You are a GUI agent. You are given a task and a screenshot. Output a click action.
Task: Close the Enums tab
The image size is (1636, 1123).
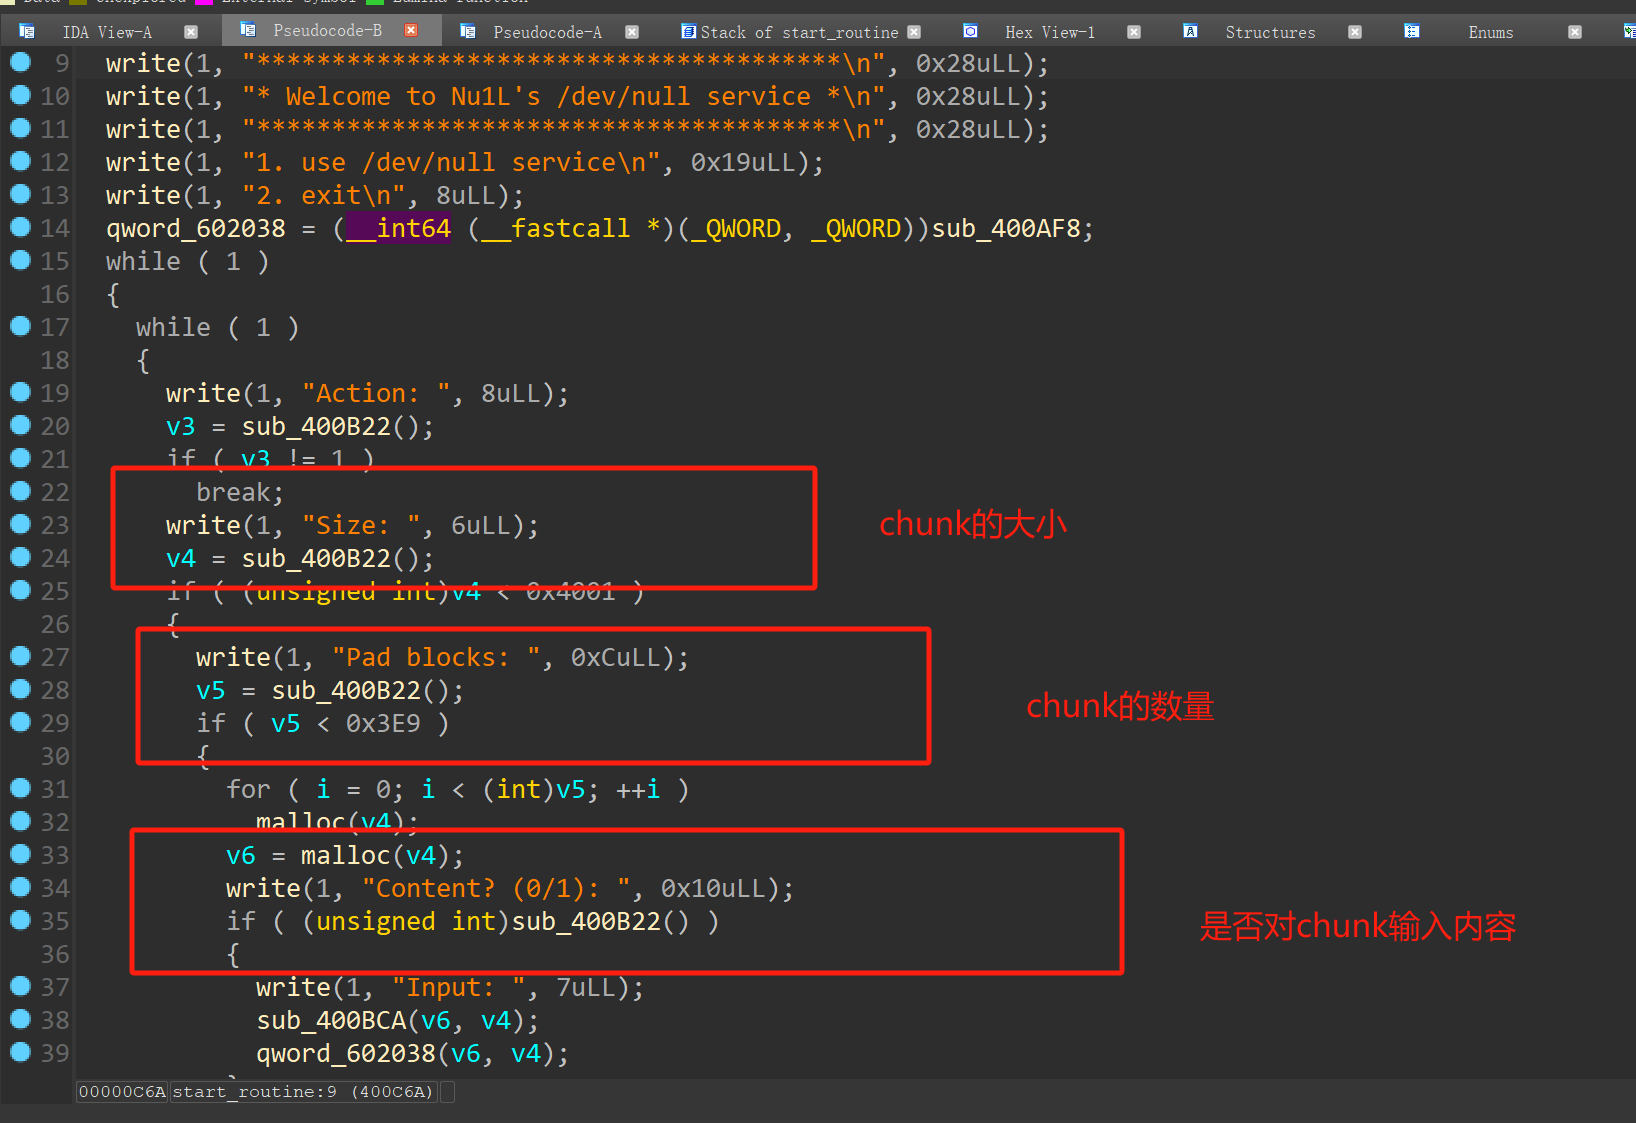[1575, 32]
